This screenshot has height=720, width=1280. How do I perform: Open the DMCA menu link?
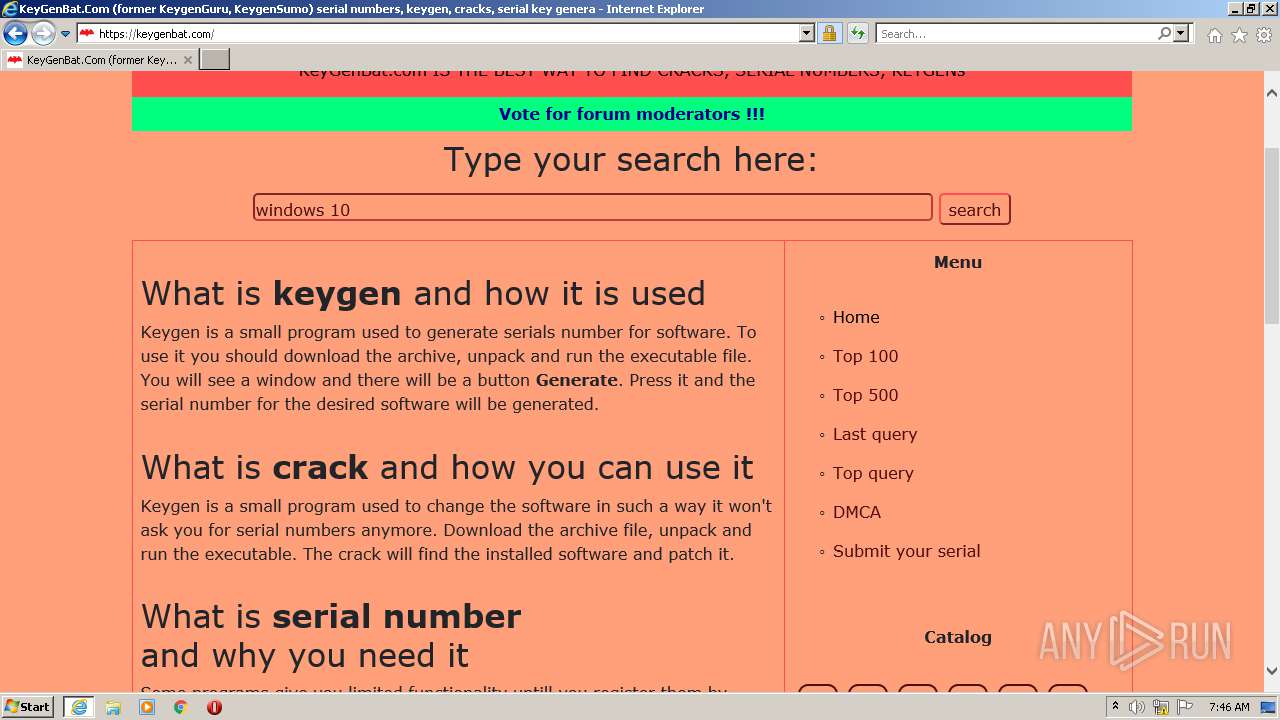click(857, 512)
